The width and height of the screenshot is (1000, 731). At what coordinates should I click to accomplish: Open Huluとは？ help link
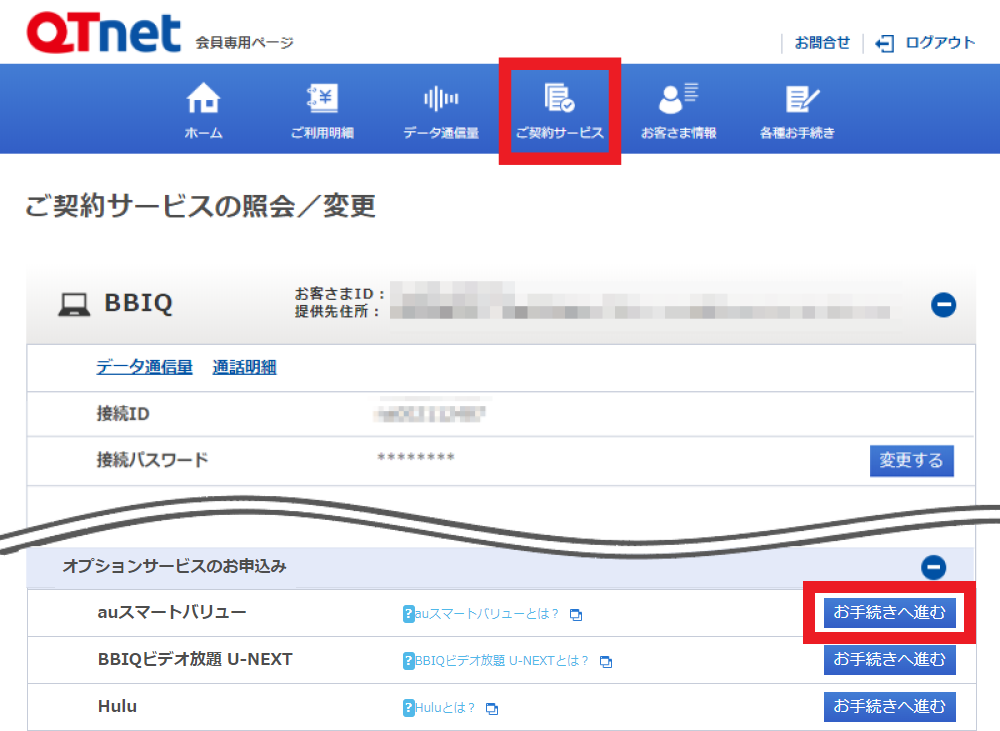tap(444, 708)
